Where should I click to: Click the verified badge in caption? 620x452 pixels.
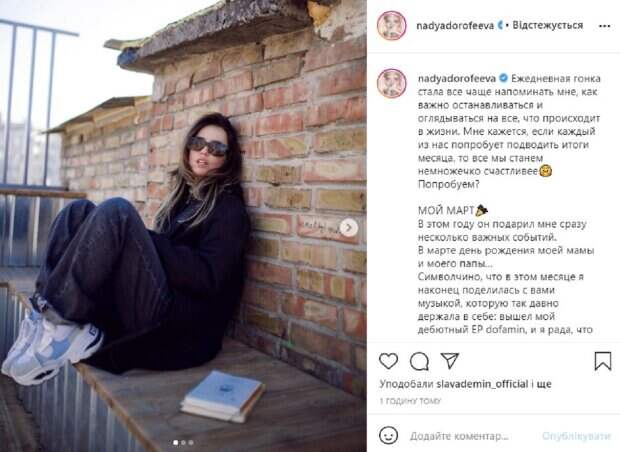pyautogui.click(x=503, y=78)
